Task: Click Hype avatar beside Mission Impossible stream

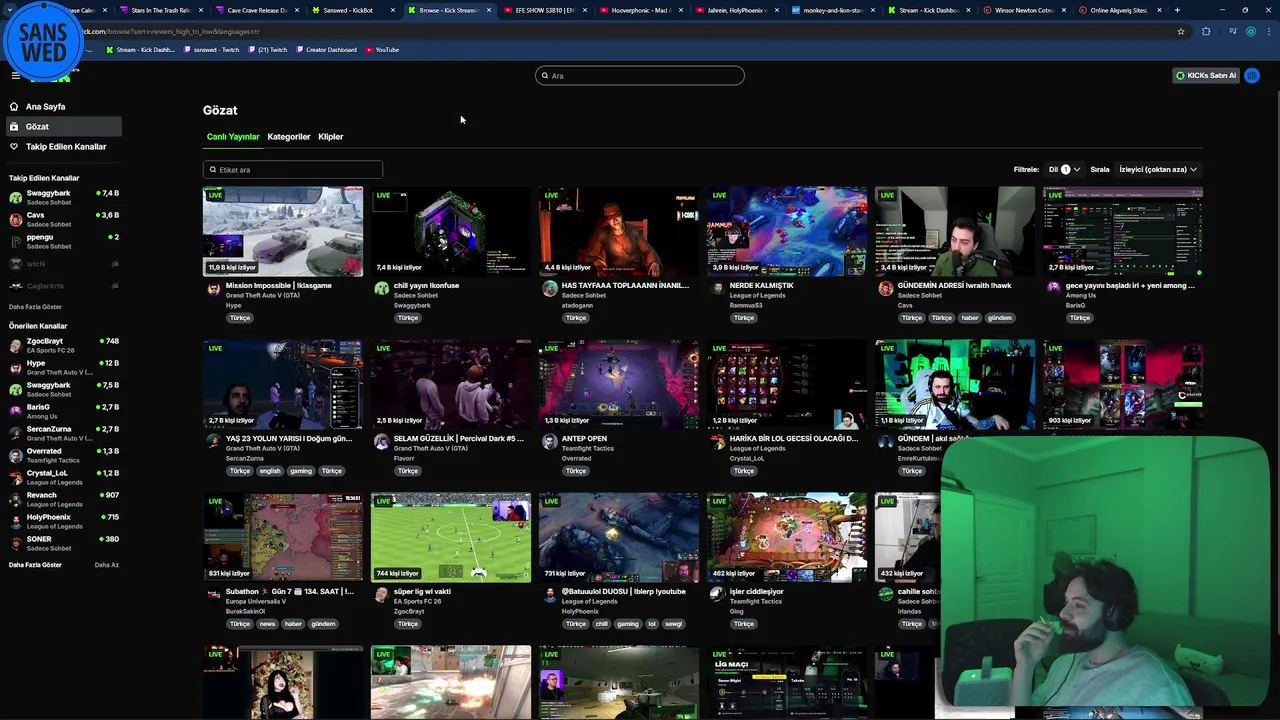Action: click(x=213, y=289)
